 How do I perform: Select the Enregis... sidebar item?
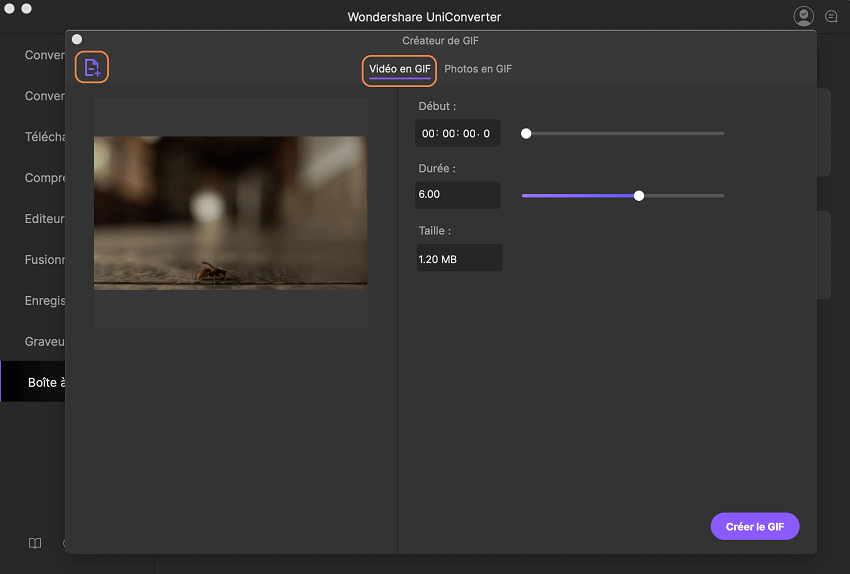[45, 301]
